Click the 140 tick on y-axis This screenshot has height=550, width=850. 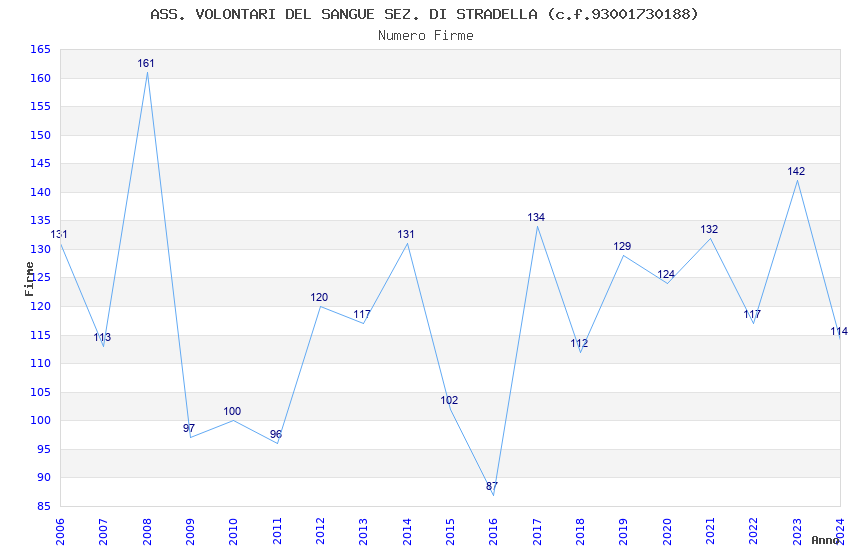tap(40, 192)
